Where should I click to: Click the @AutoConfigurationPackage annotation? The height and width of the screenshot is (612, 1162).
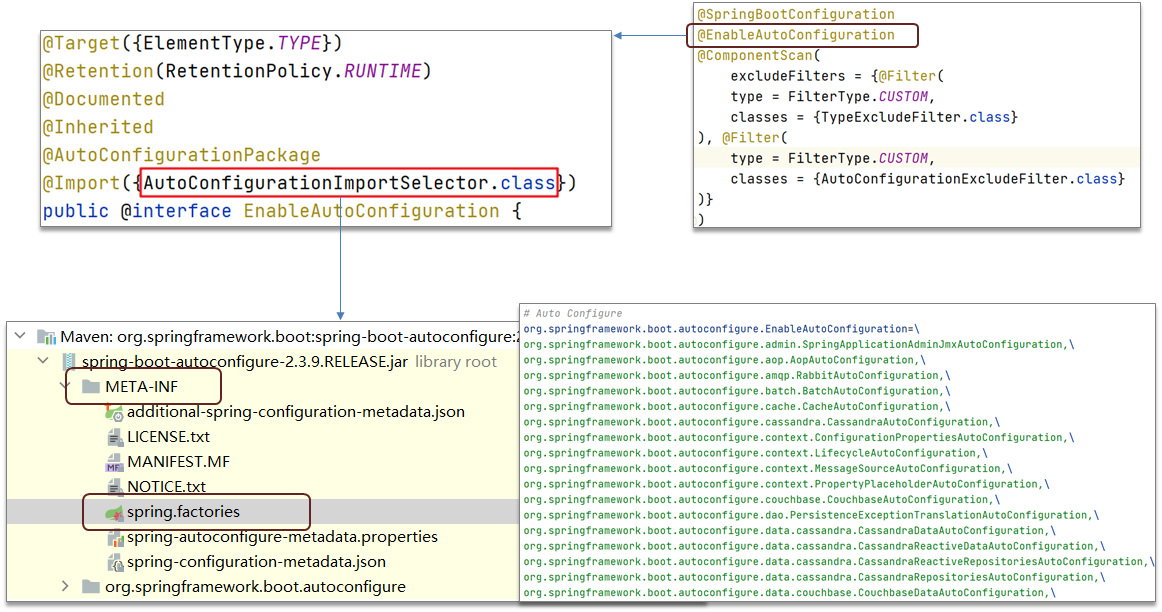182,155
